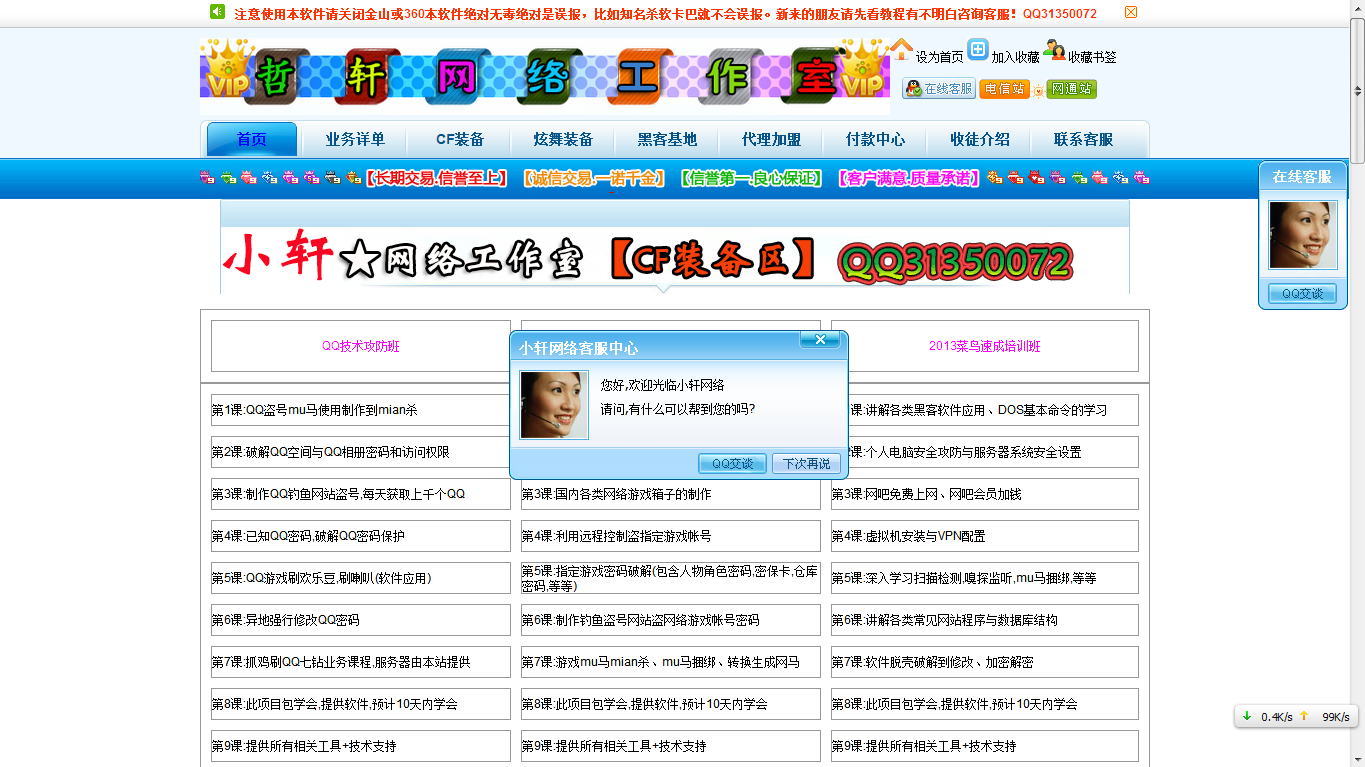This screenshot has height=767, width=1365.
Task: Click QQ交谈 in the popup dialog
Action: pos(732,463)
